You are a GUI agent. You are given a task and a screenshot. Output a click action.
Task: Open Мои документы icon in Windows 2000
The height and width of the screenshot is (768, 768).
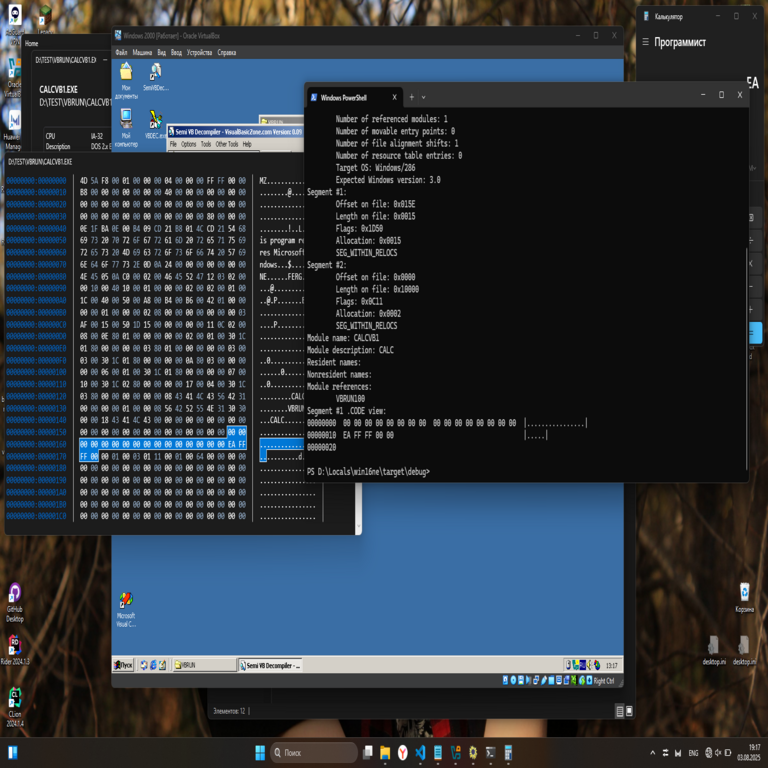(x=126, y=81)
